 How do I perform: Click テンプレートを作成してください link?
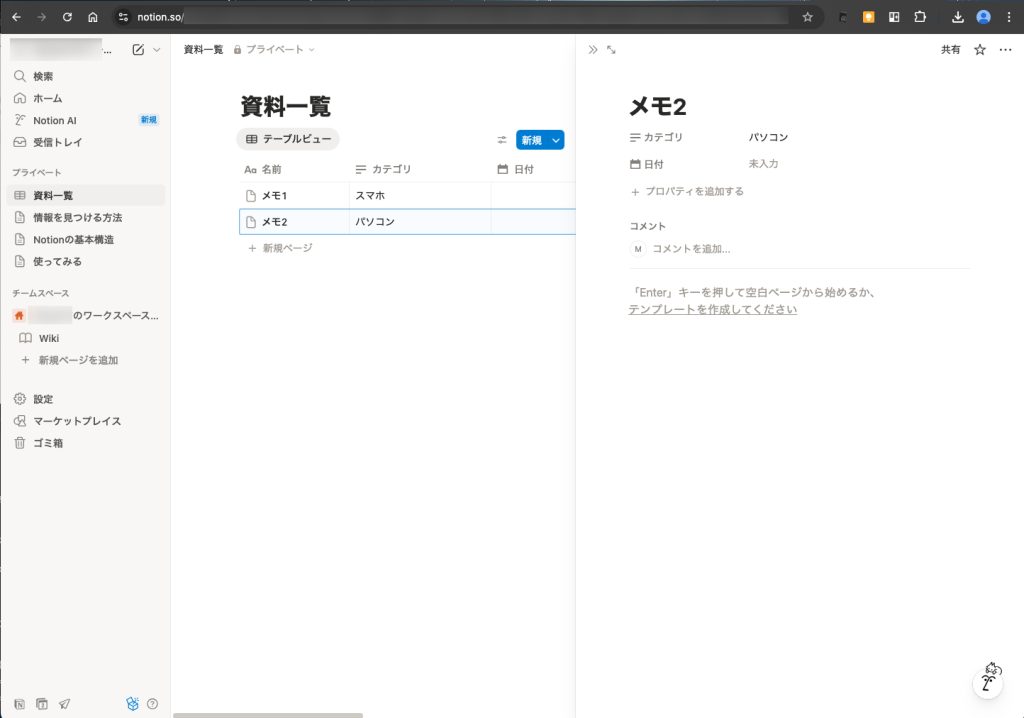712,310
